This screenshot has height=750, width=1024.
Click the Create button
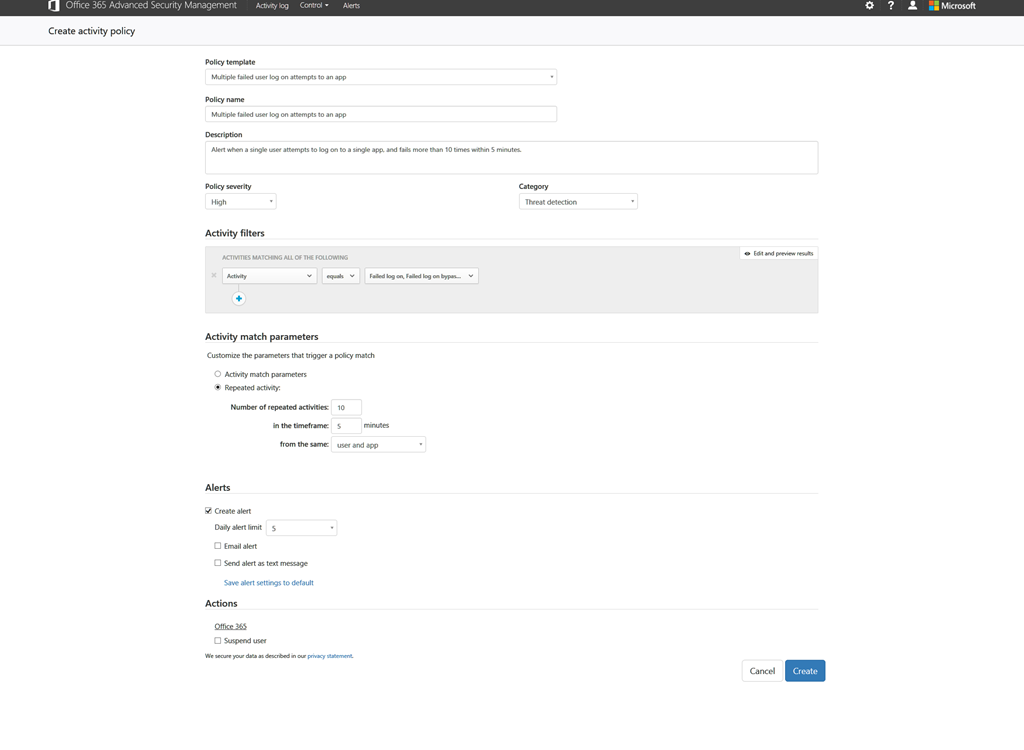coord(805,671)
